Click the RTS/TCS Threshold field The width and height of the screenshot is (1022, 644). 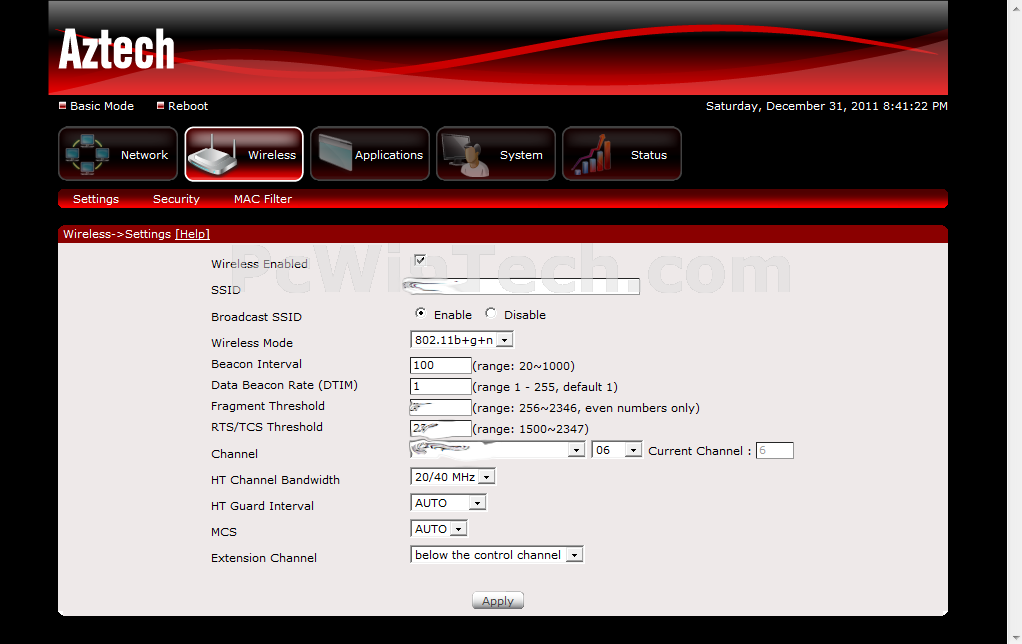coord(441,428)
